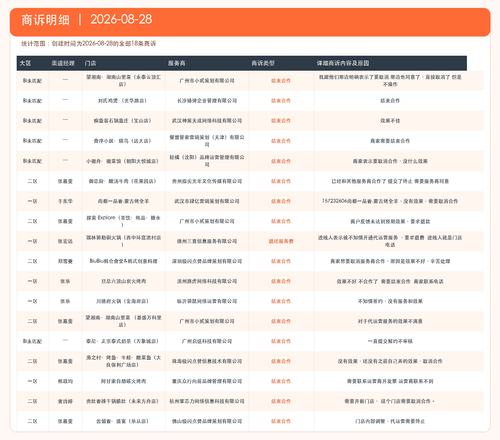Click the service provider 武汉市肆亿营销策划有限公司
The height and width of the screenshot is (440, 500).
pyautogui.click(x=207, y=201)
